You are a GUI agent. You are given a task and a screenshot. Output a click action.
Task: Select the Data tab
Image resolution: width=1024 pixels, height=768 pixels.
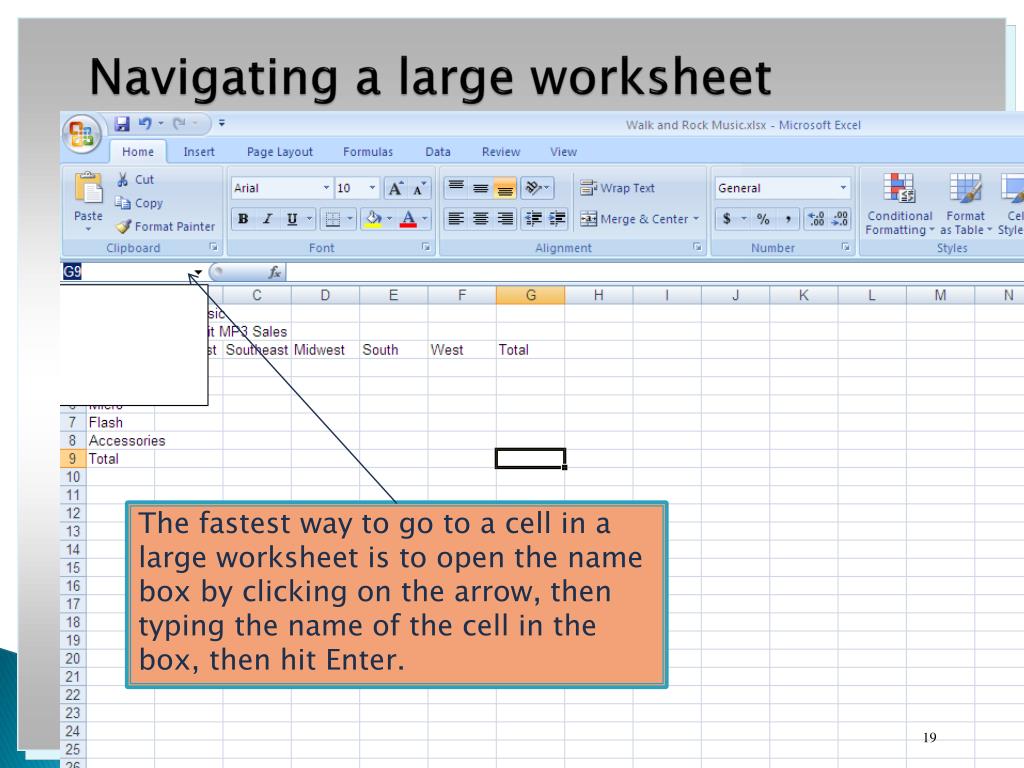(x=438, y=152)
